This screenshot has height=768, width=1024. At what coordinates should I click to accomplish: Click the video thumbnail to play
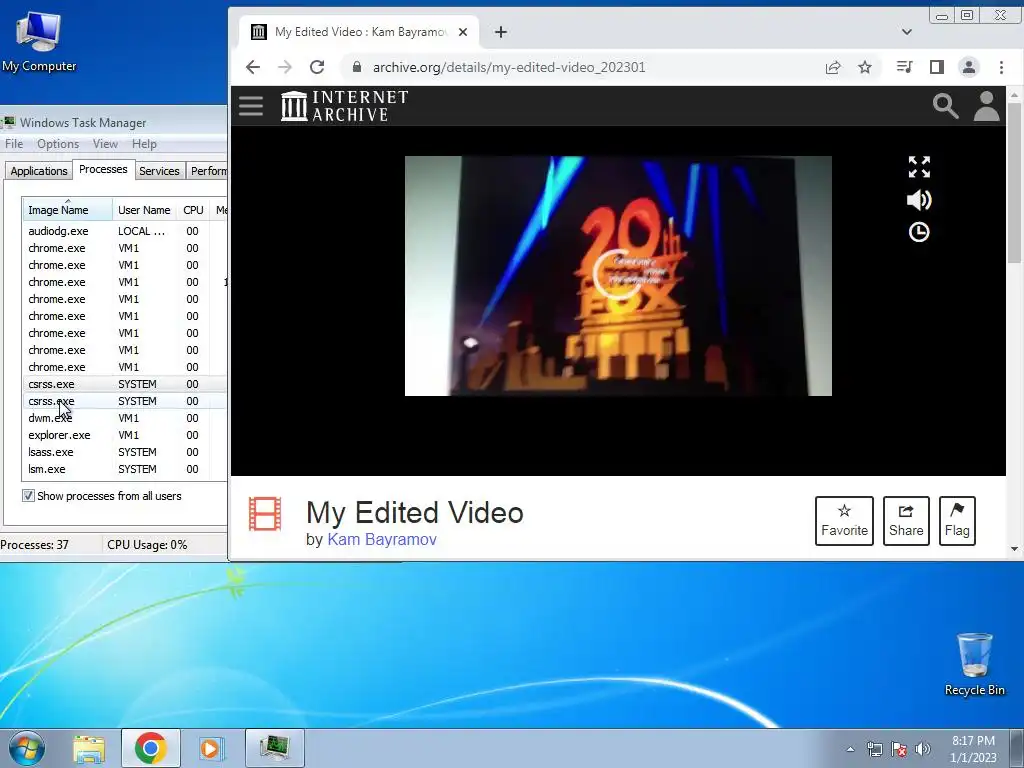618,276
